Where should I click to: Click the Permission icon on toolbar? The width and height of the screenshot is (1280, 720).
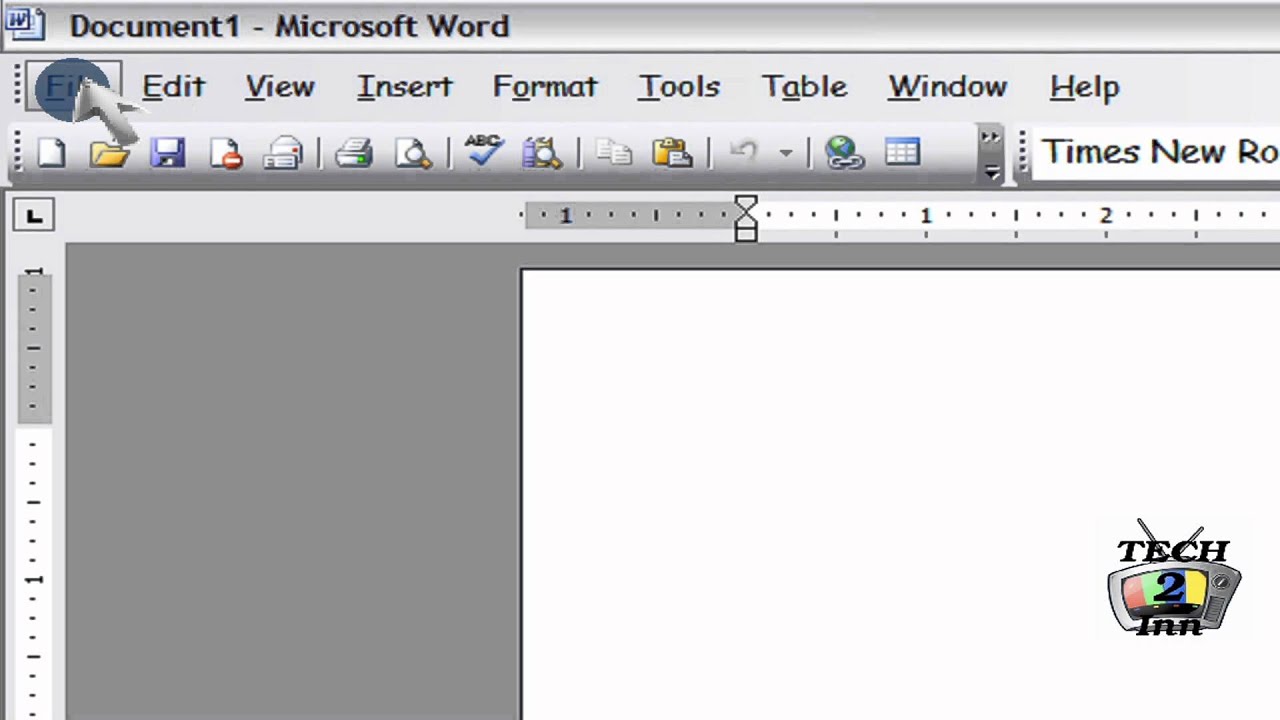tap(226, 153)
